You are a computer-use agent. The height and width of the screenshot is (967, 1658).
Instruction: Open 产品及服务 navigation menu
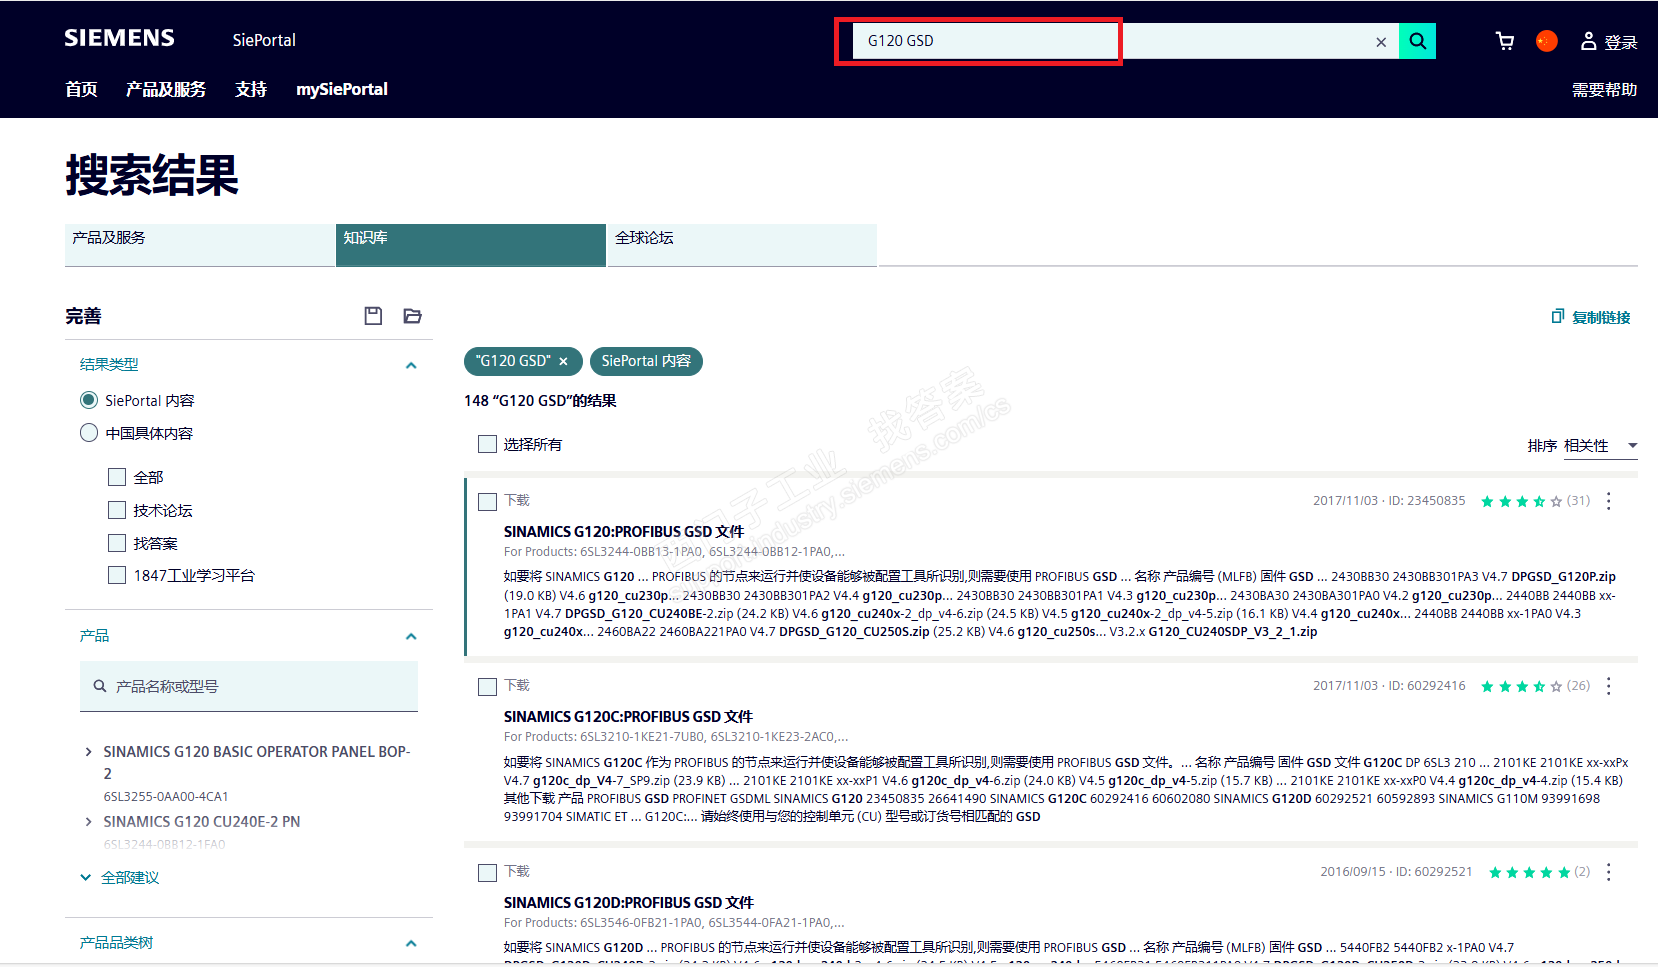click(166, 89)
